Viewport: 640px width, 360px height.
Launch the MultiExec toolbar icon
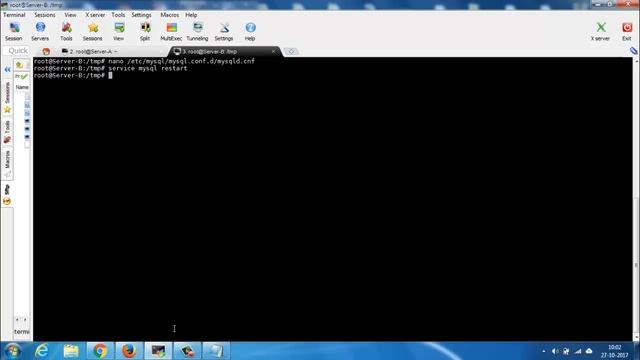(x=171, y=31)
